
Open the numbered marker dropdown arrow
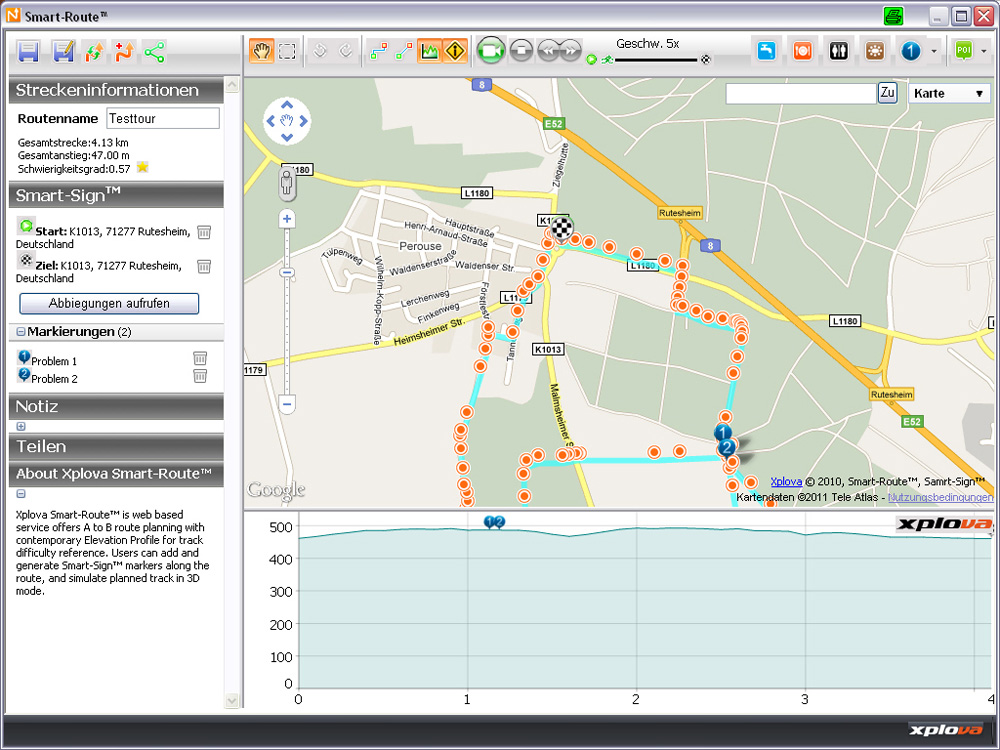pos(934,52)
